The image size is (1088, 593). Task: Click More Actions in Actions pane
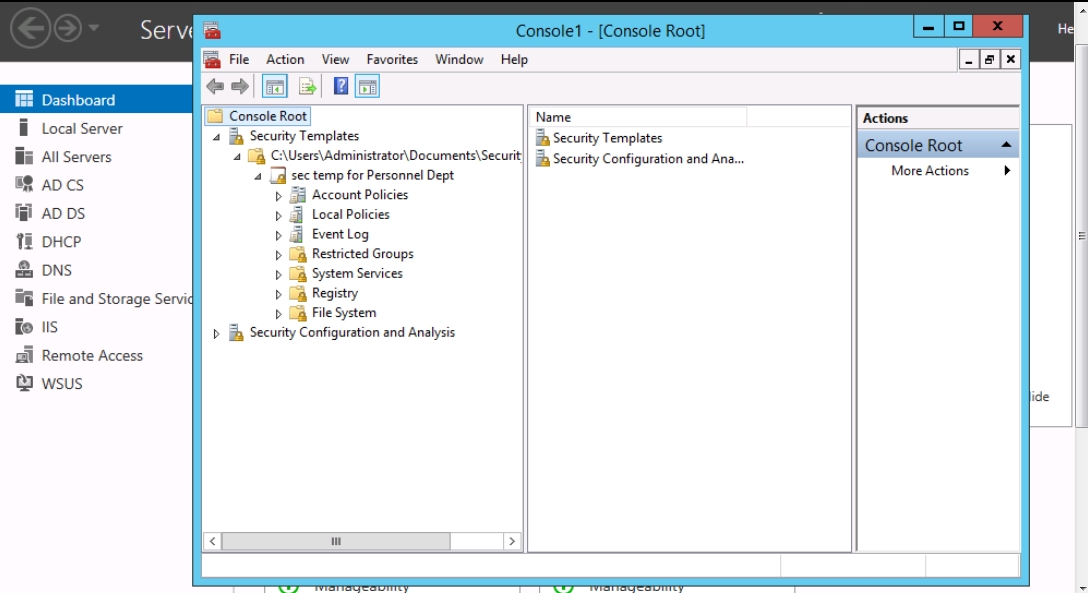point(930,171)
